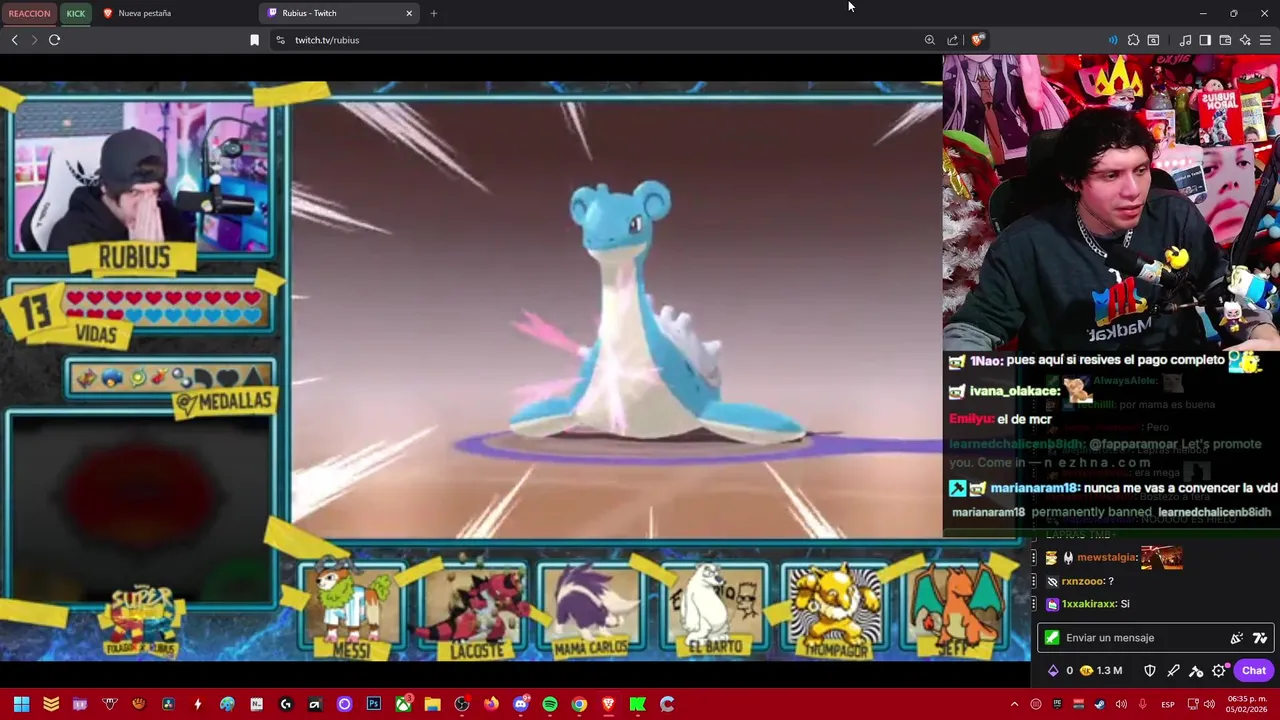Open the Epic Games icon in the tray
The width and height of the screenshot is (1280, 720).
point(1057,704)
